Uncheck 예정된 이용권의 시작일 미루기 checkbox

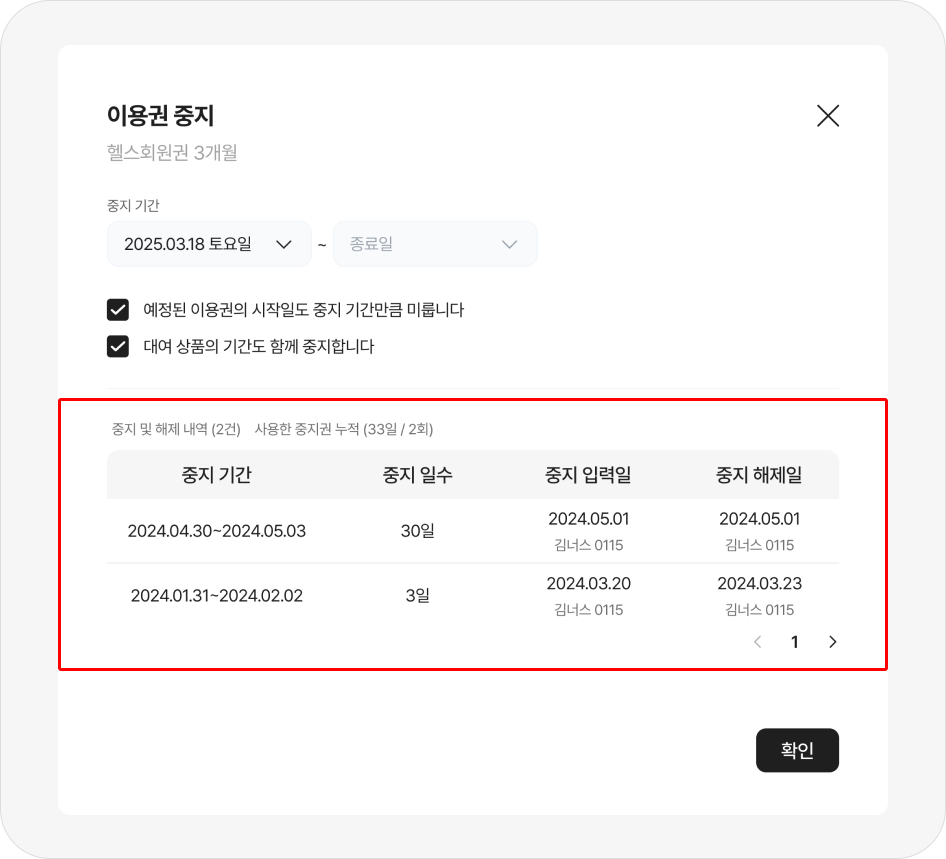(x=118, y=310)
